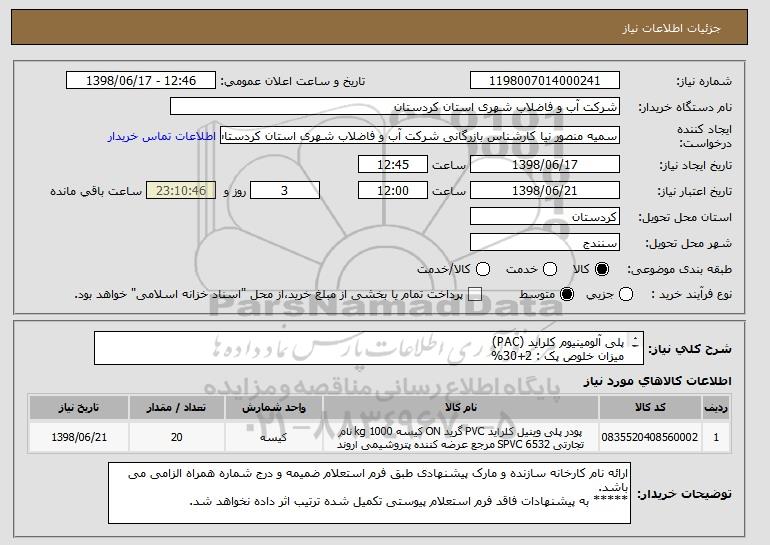Click the quantity cell showing 20

[x=177, y=437]
